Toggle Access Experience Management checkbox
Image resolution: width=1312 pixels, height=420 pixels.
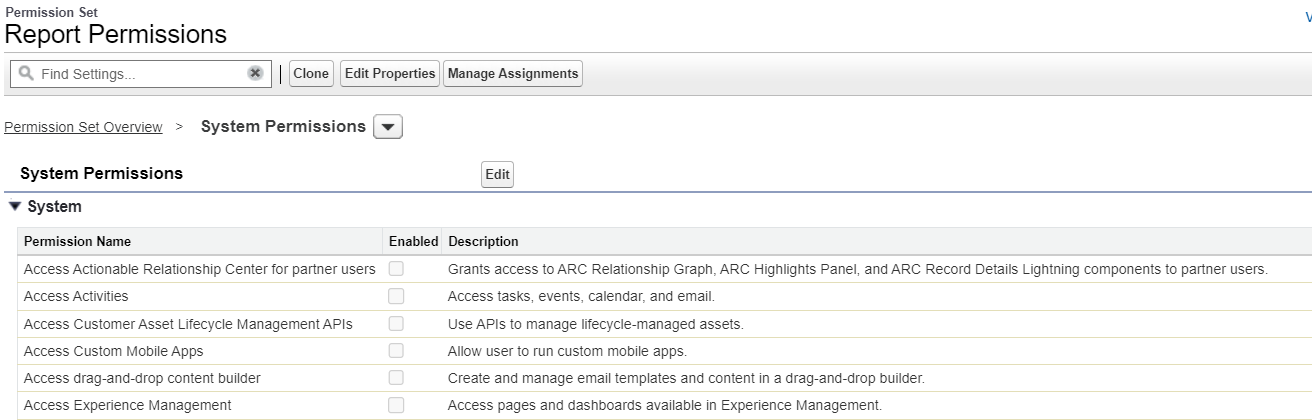pos(397,405)
